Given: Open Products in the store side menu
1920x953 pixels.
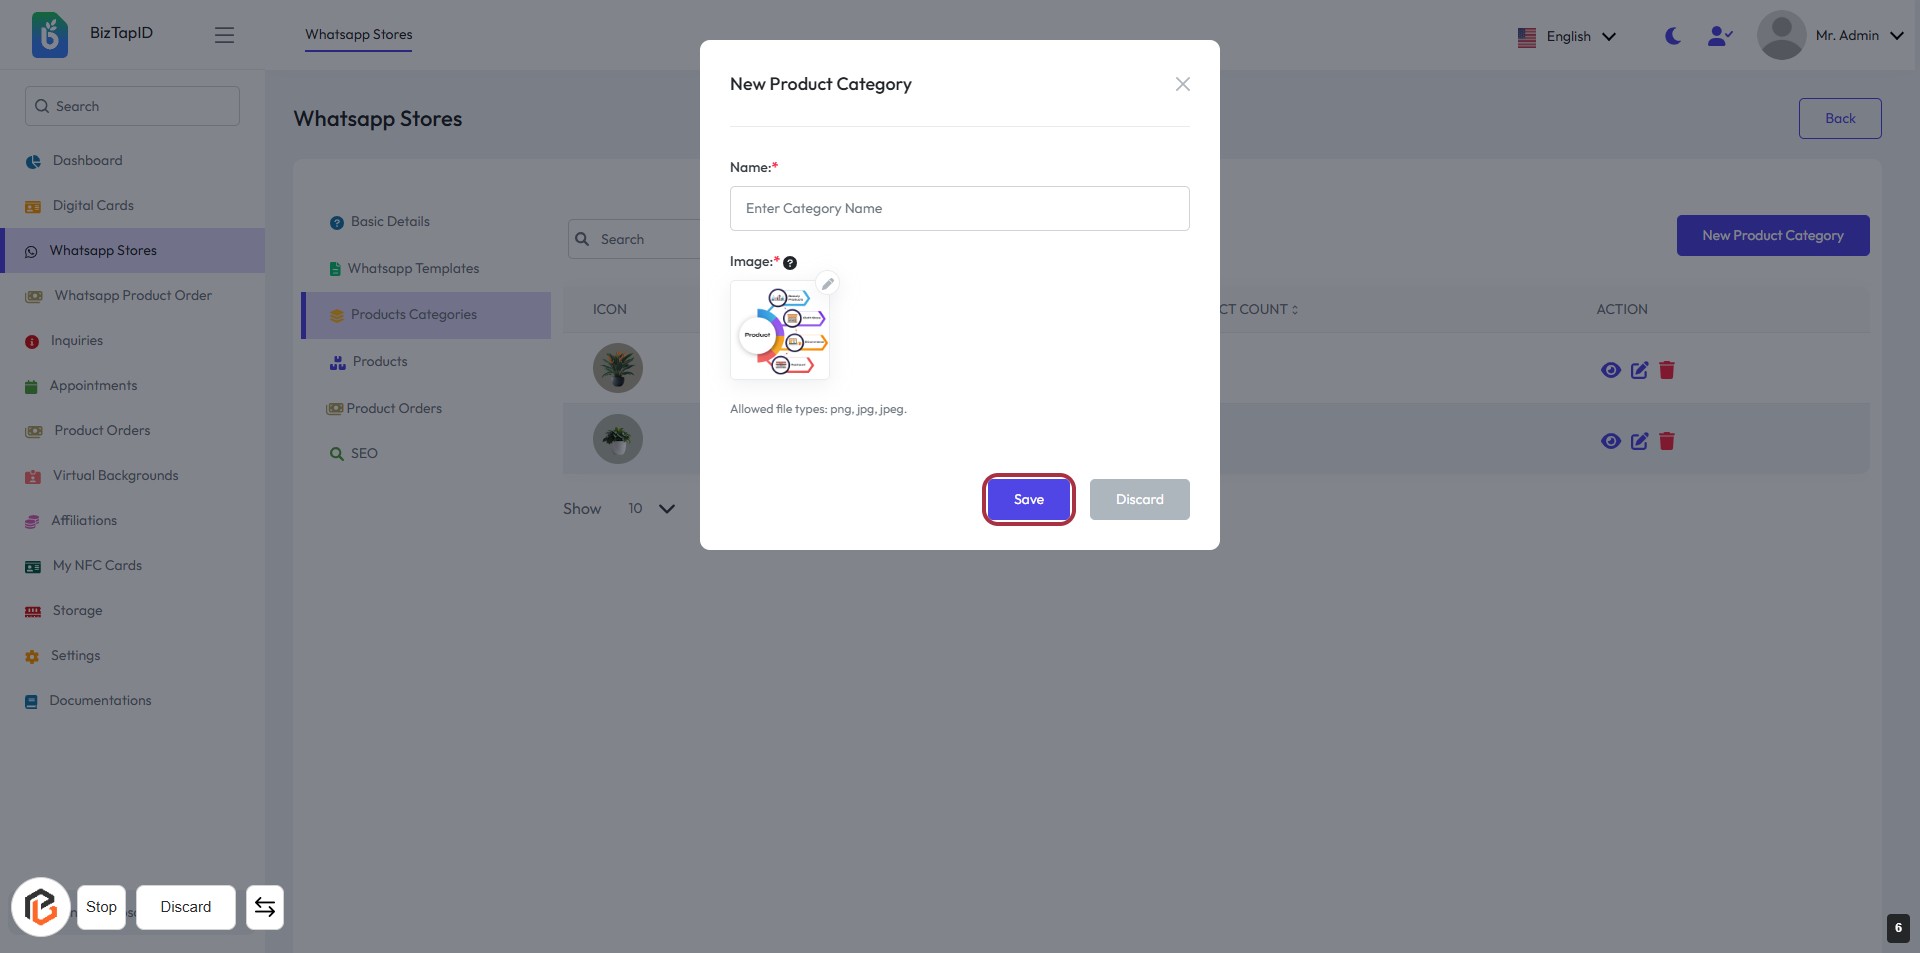Looking at the screenshot, I should (380, 362).
